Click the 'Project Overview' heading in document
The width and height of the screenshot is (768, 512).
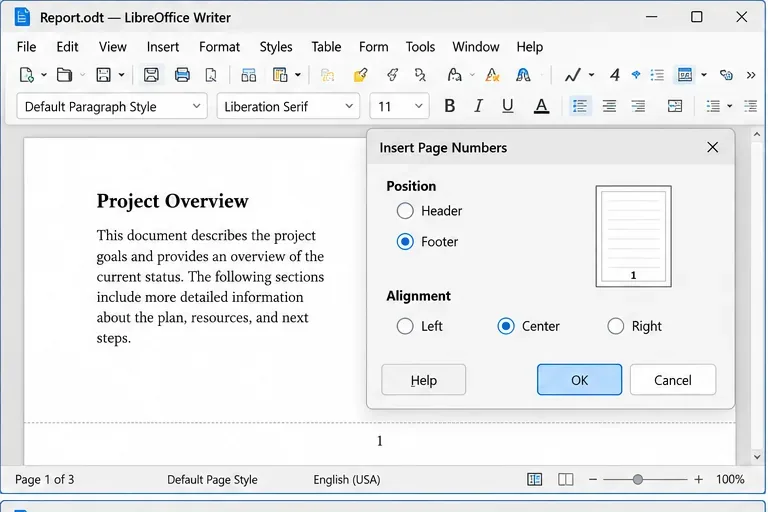point(172,201)
